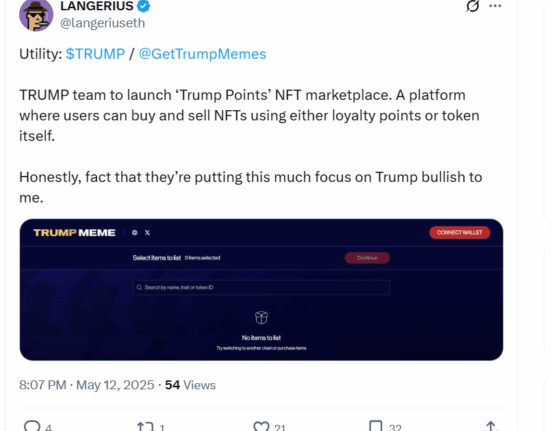Click the 54 Views count

point(190,385)
